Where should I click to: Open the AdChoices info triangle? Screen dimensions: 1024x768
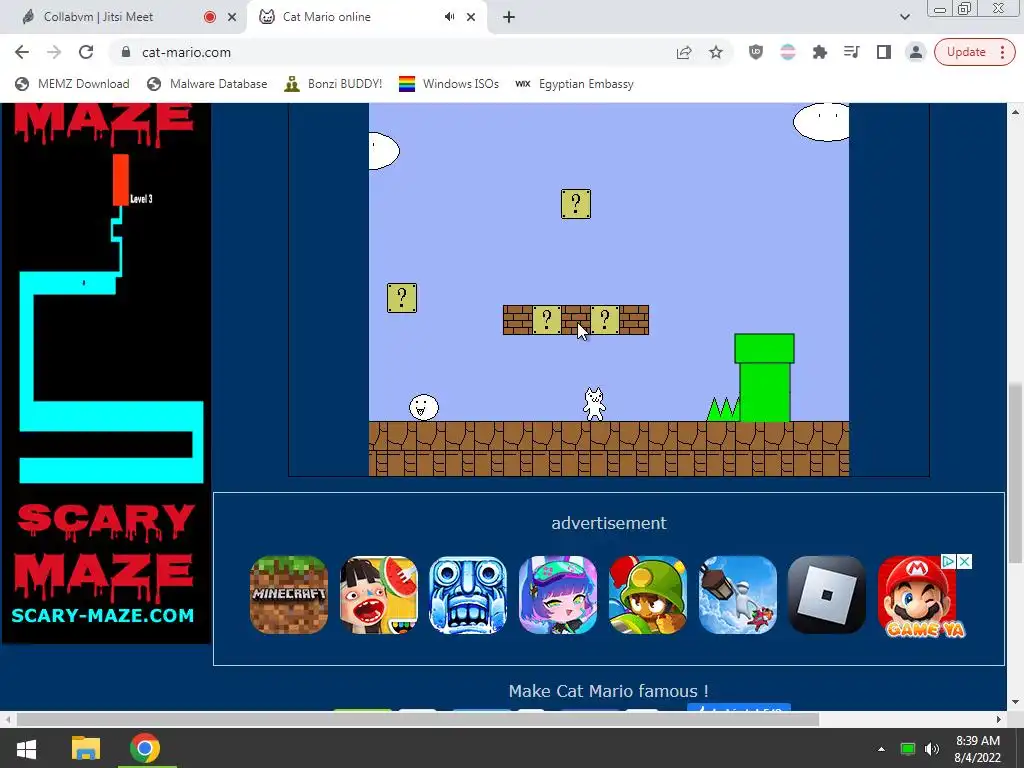[x=948, y=562]
